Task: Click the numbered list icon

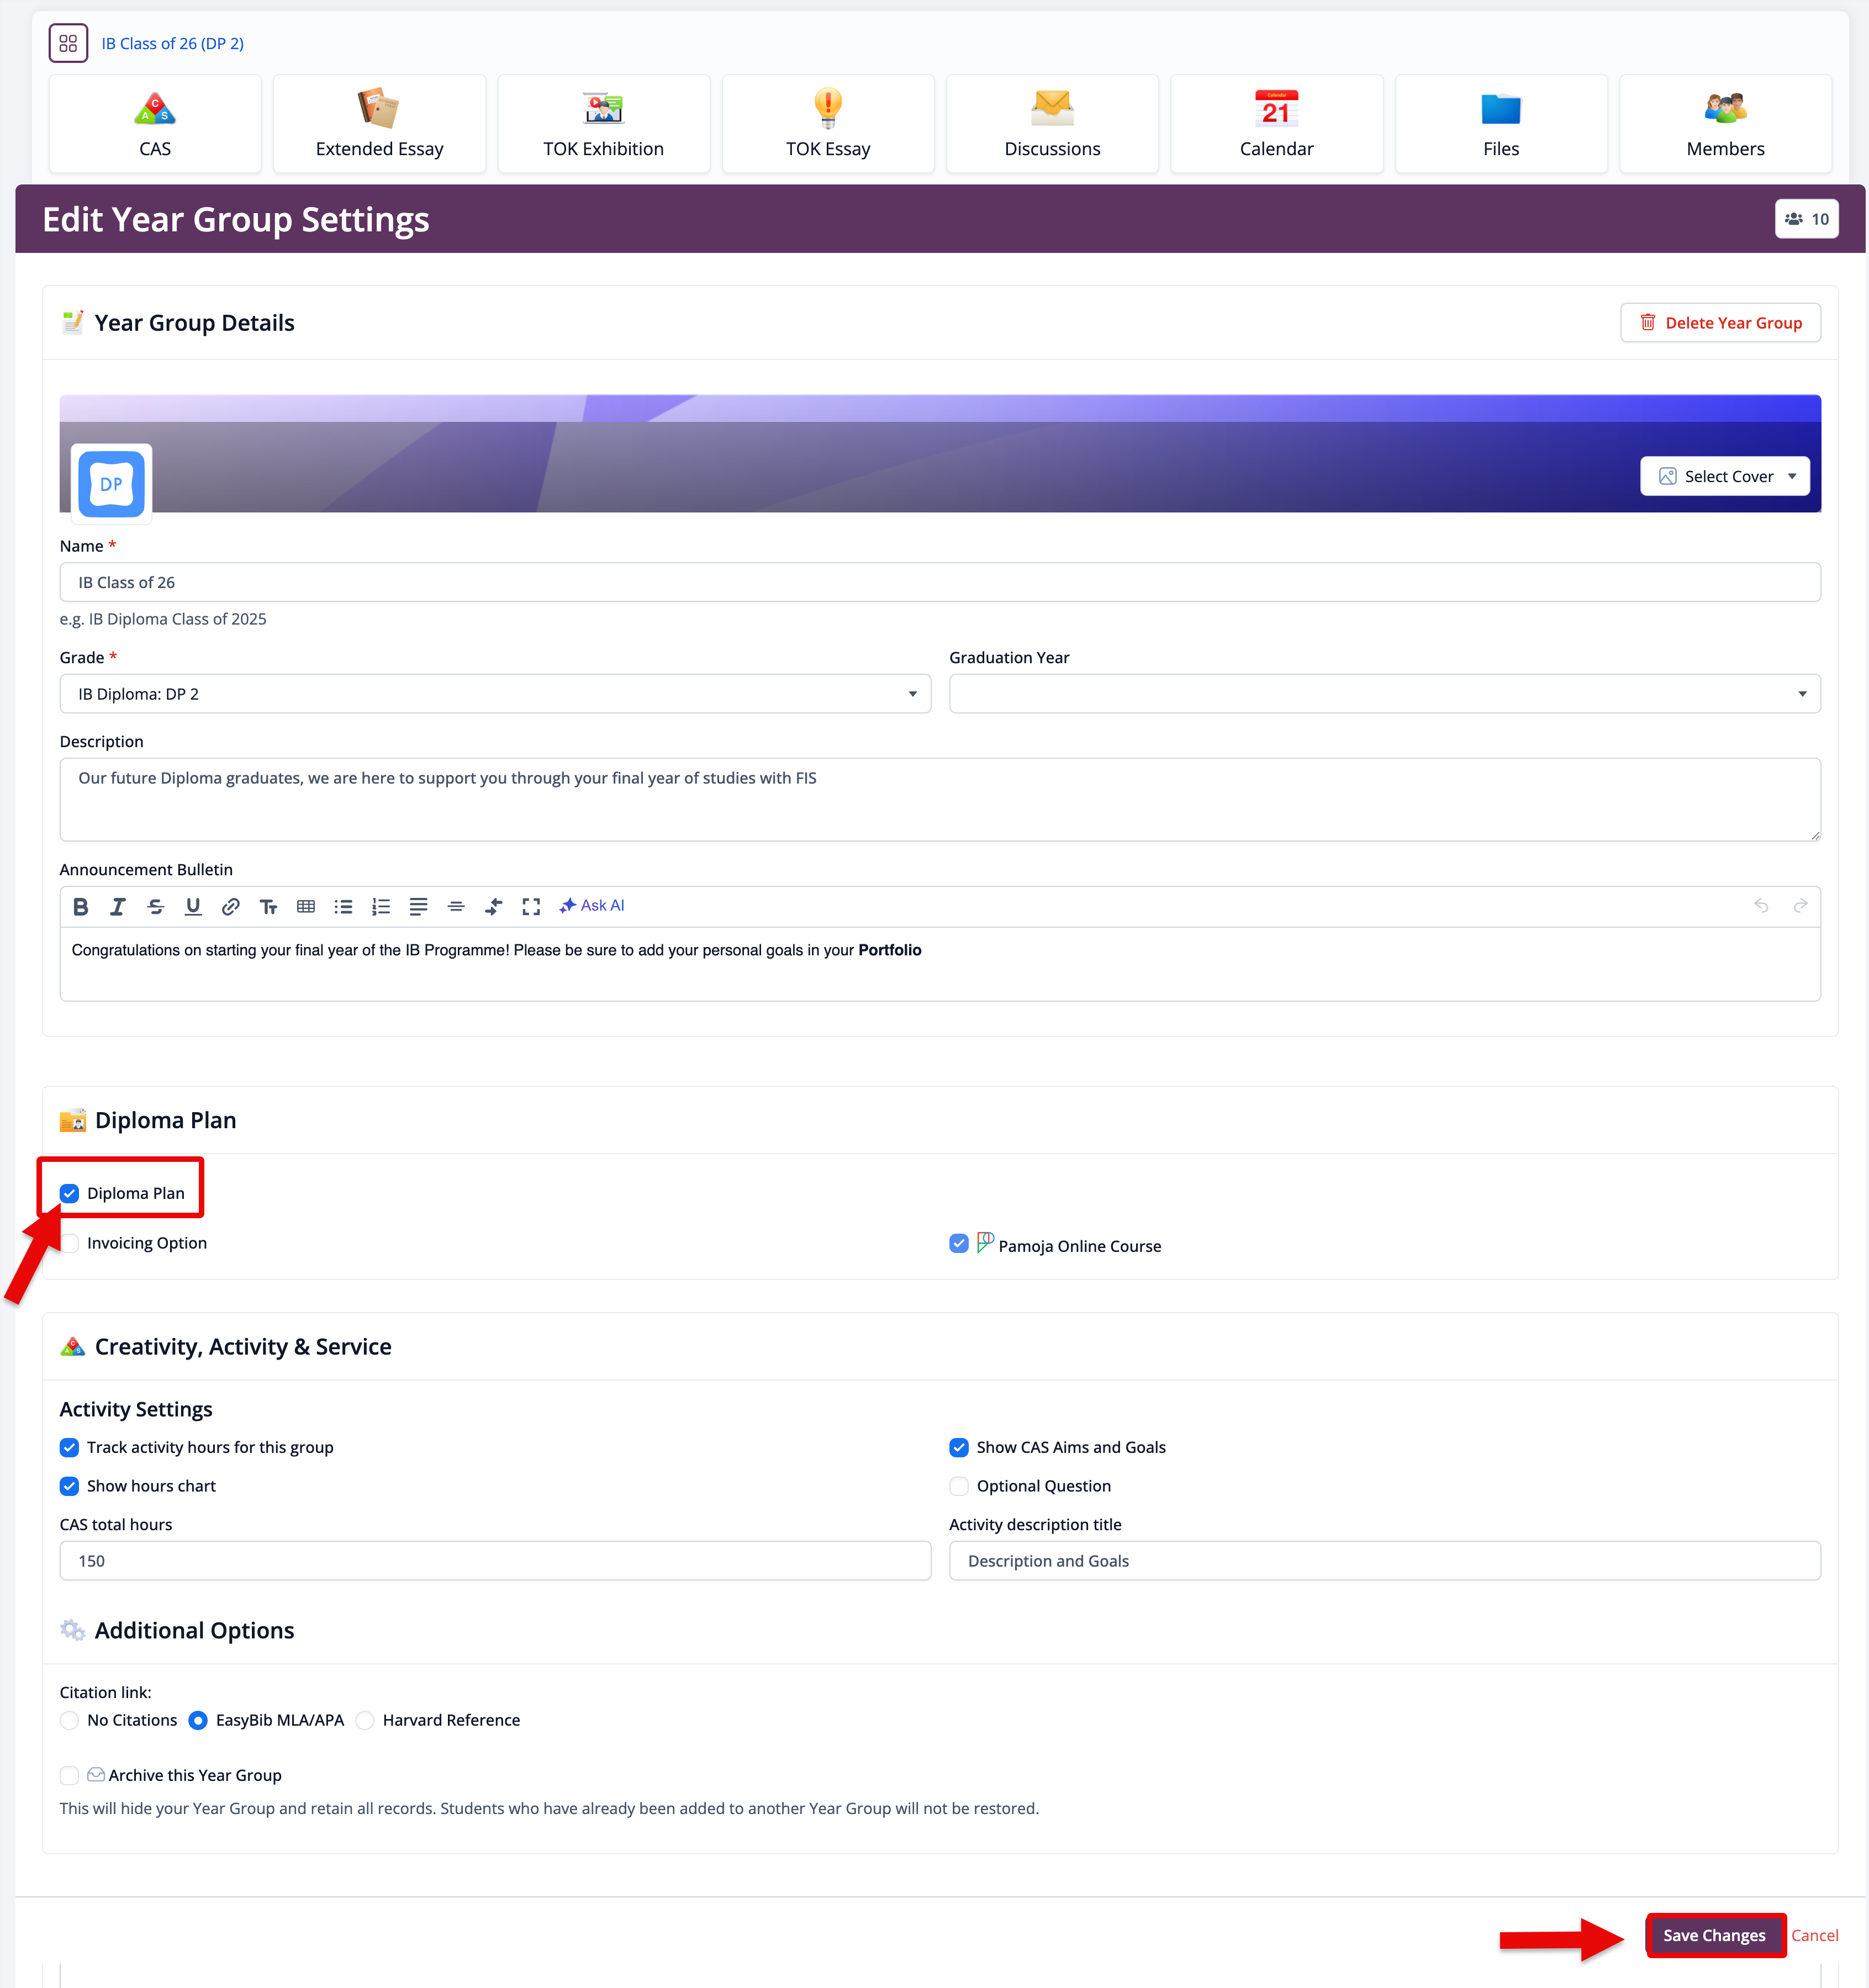Action: [380, 906]
